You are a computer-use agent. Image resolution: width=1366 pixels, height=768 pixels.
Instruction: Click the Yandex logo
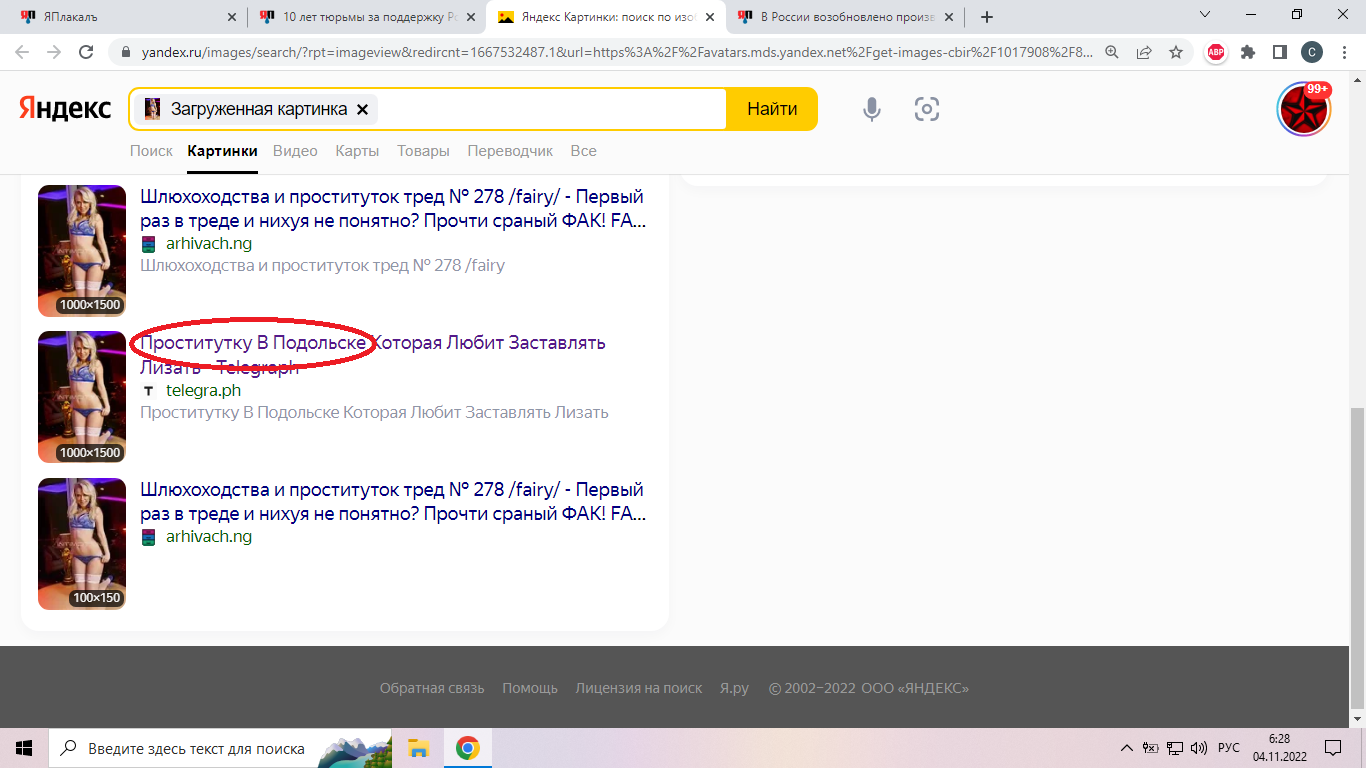(x=65, y=109)
